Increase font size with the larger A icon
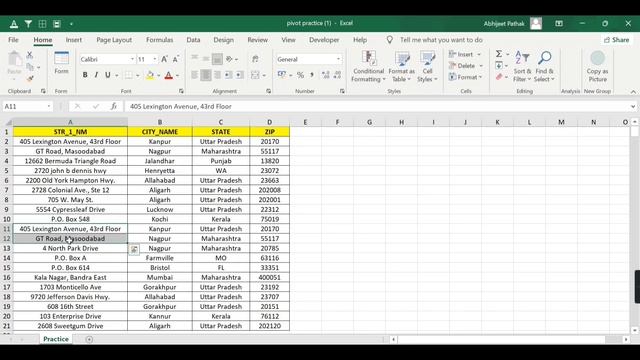The height and width of the screenshot is (360, 640). coord(164,59)
